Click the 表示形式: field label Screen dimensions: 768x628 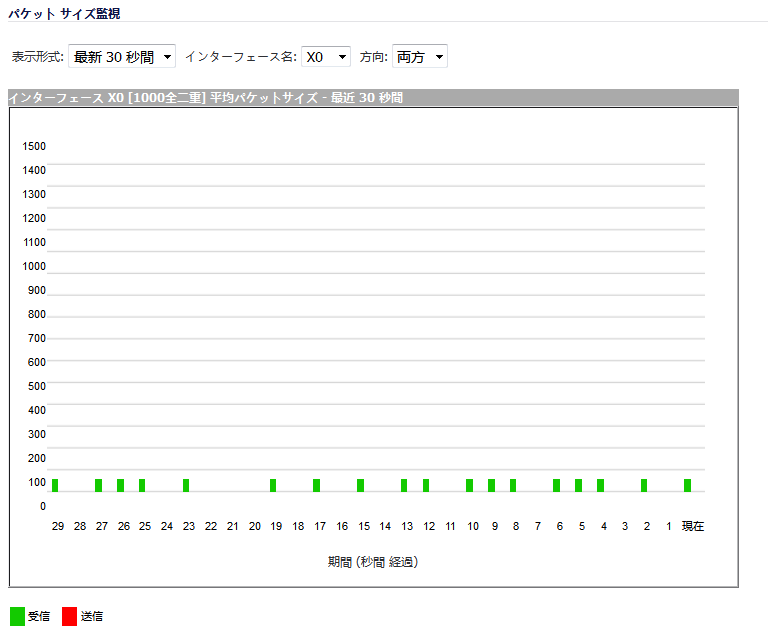[38, 57]
